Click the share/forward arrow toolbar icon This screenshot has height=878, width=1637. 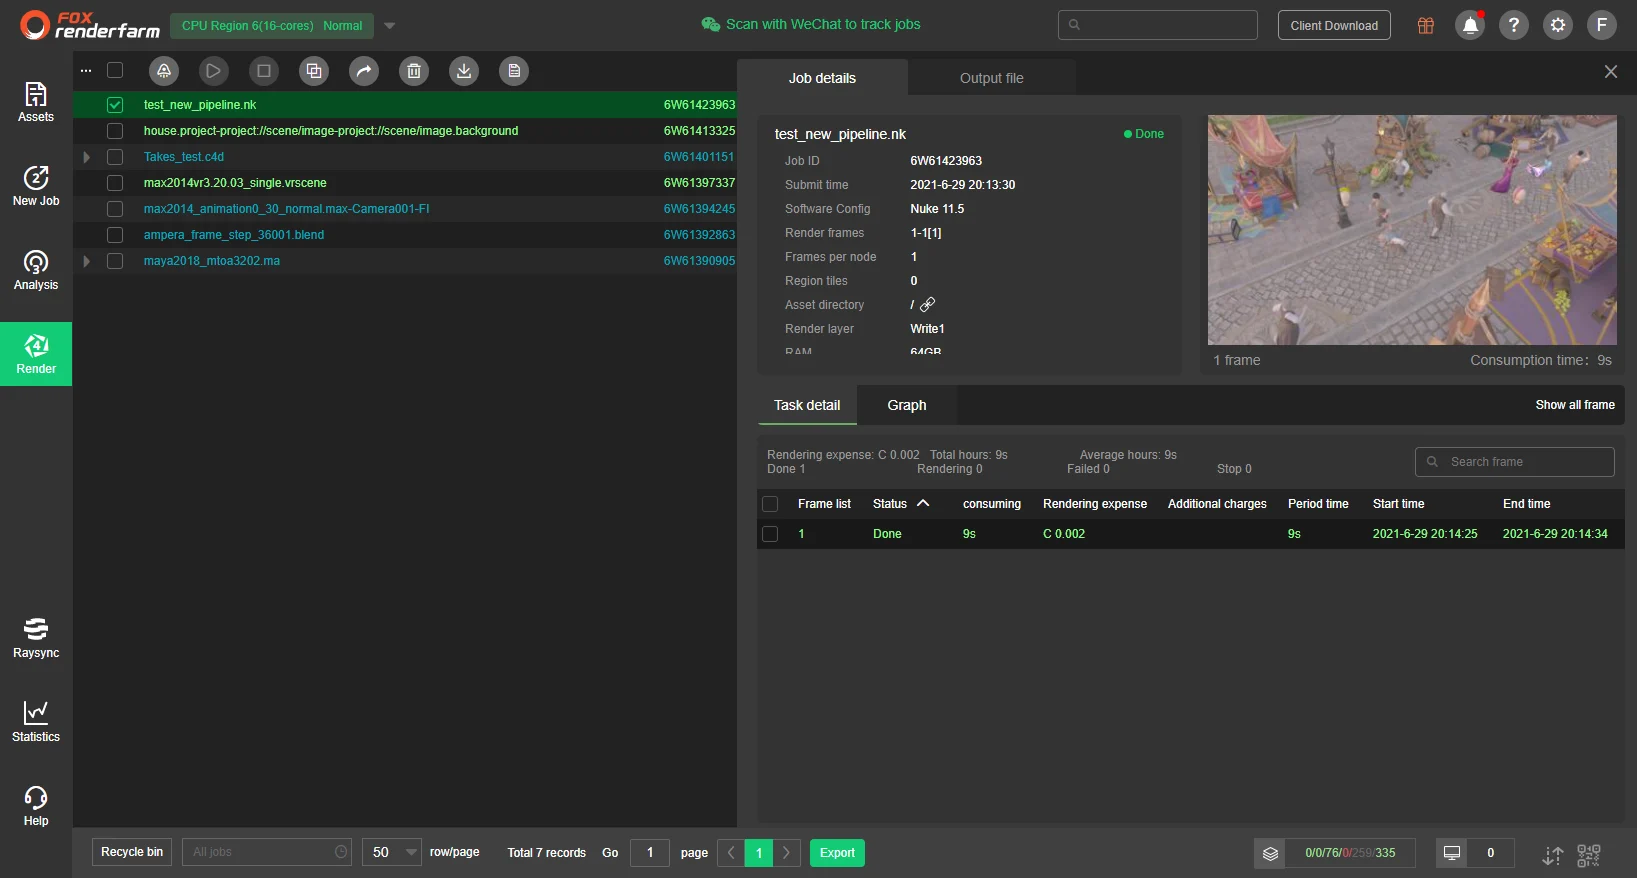pyautogui.click(x=364, y=71)
